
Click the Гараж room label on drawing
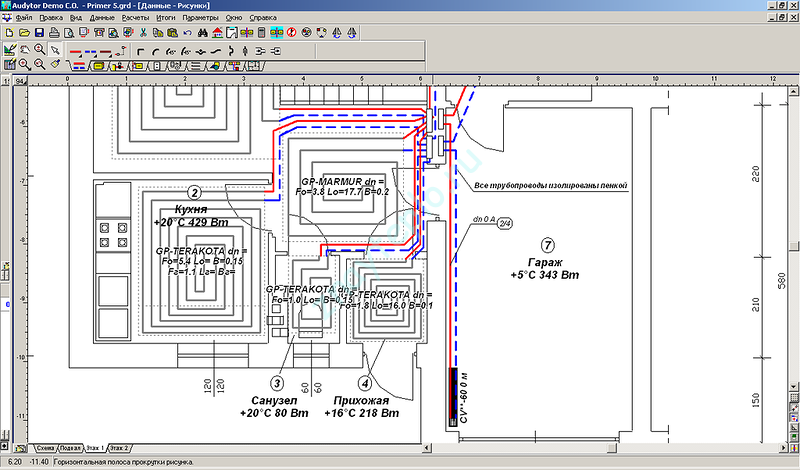(x=545, y=262)
